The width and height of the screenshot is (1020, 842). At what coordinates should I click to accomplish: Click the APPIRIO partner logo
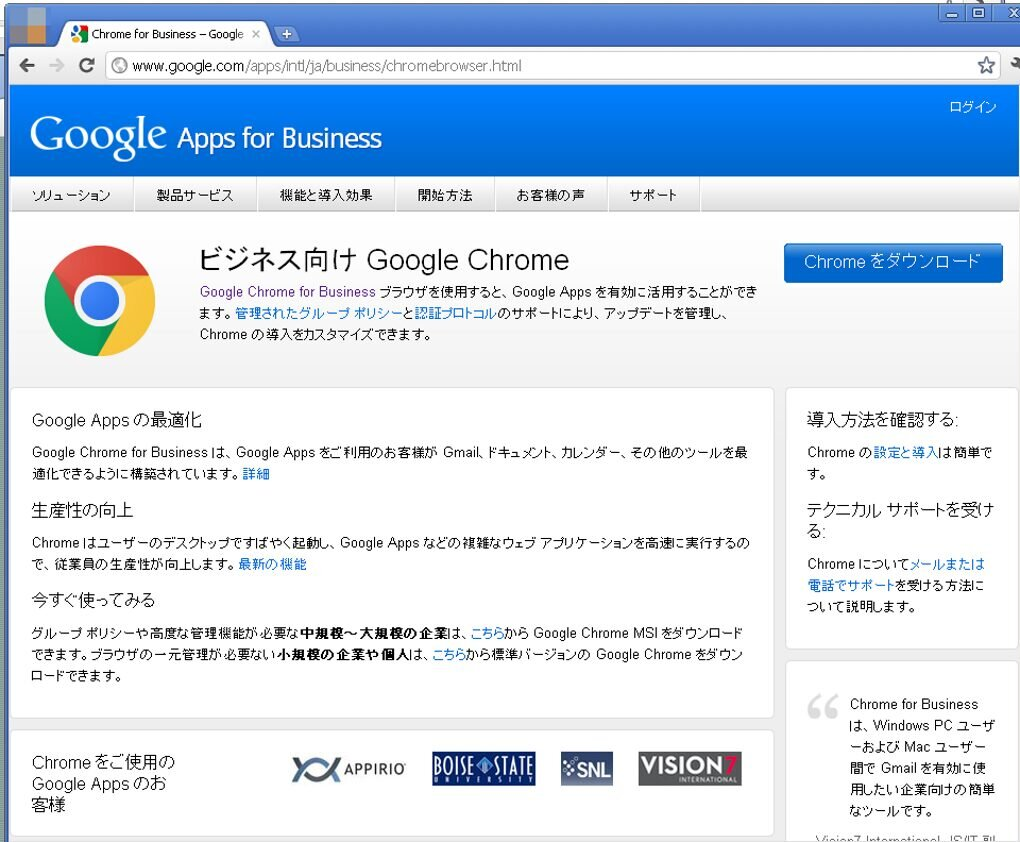(x=348, y=770)
